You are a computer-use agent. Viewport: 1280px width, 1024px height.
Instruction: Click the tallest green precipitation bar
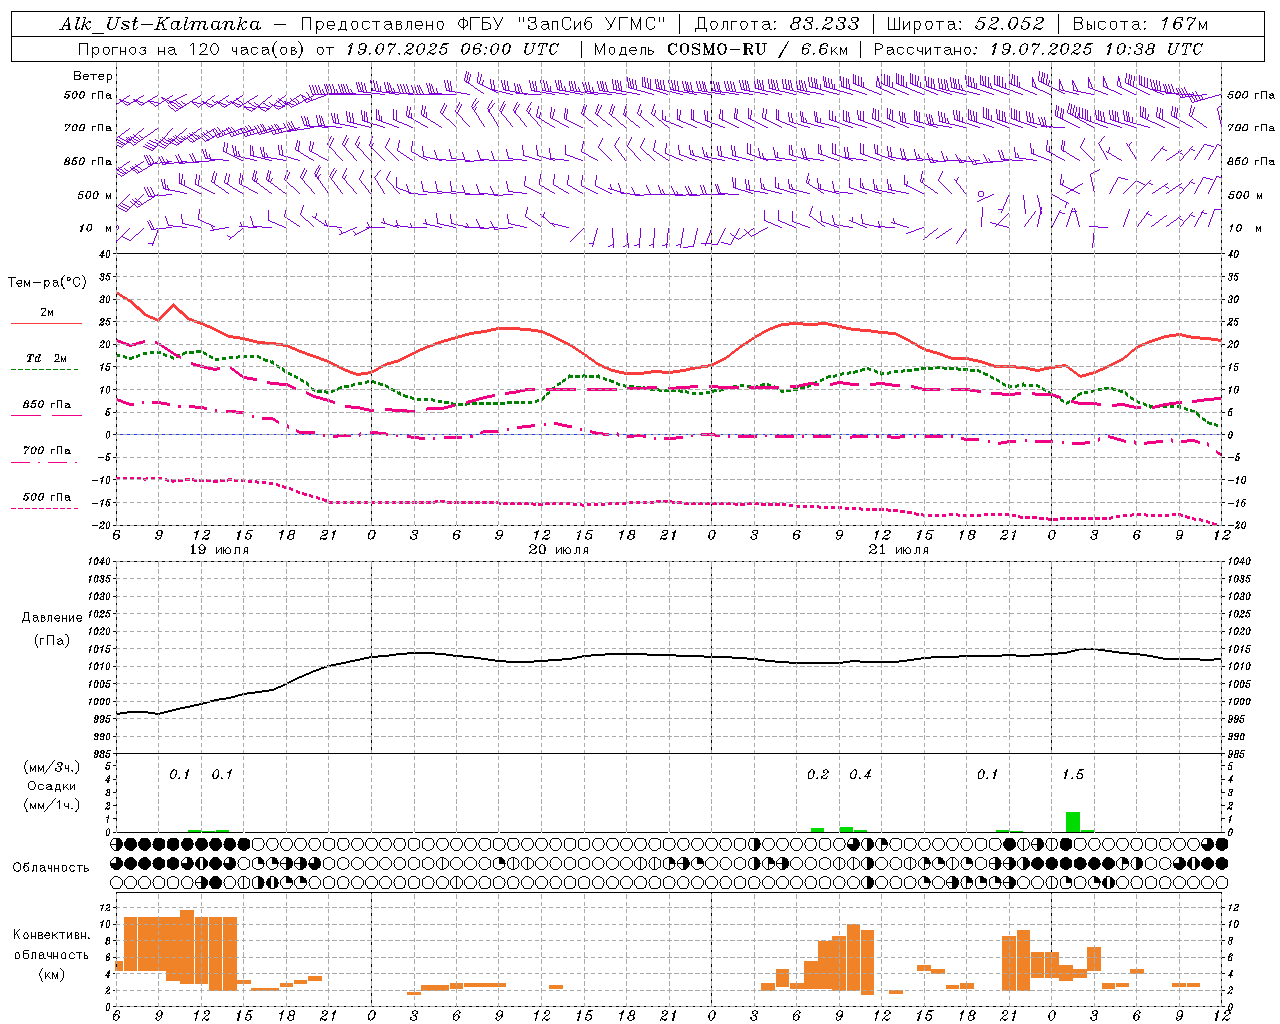point(1073,821)
